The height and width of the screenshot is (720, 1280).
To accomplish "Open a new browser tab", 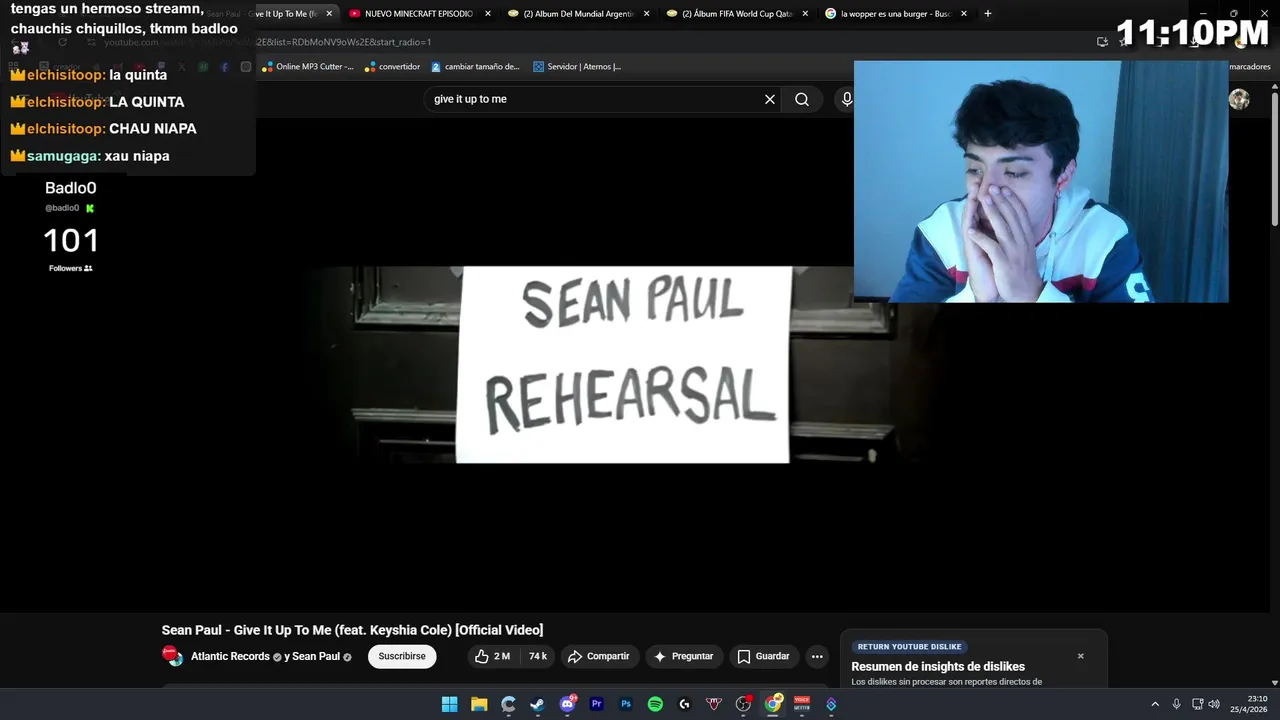I will tap(987, 14).
